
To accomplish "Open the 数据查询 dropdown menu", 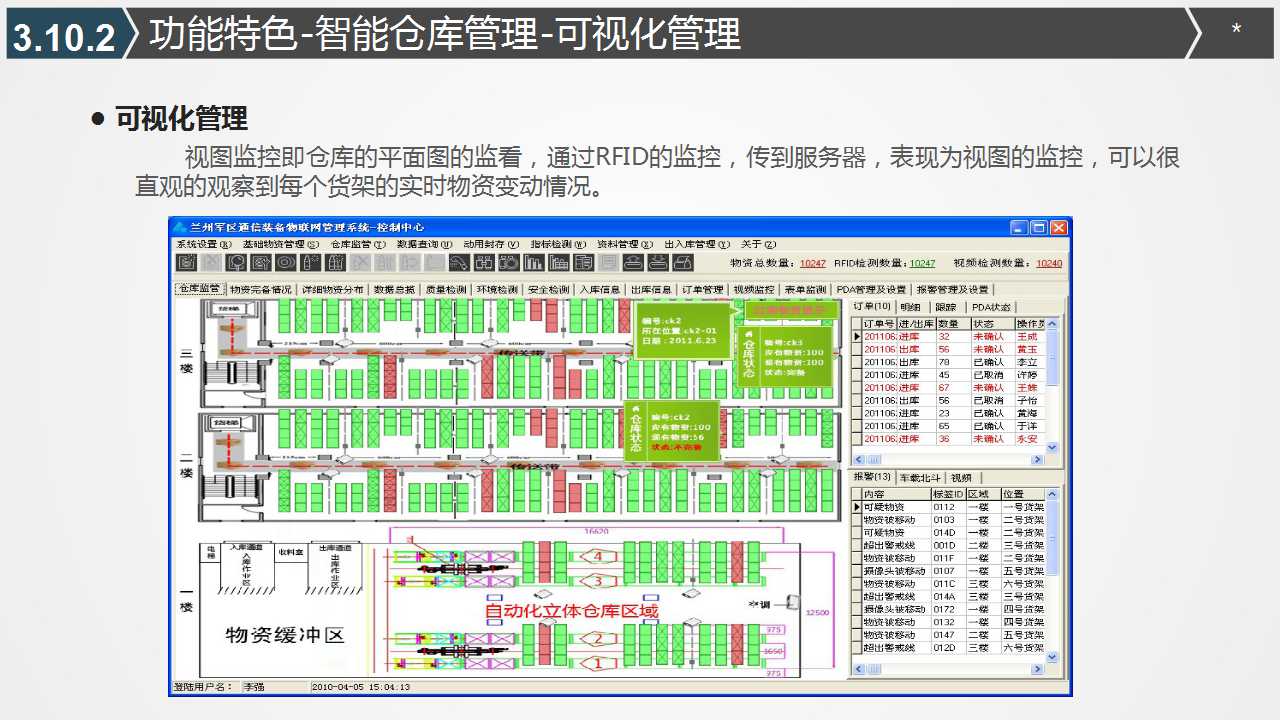I will (424, 244).
